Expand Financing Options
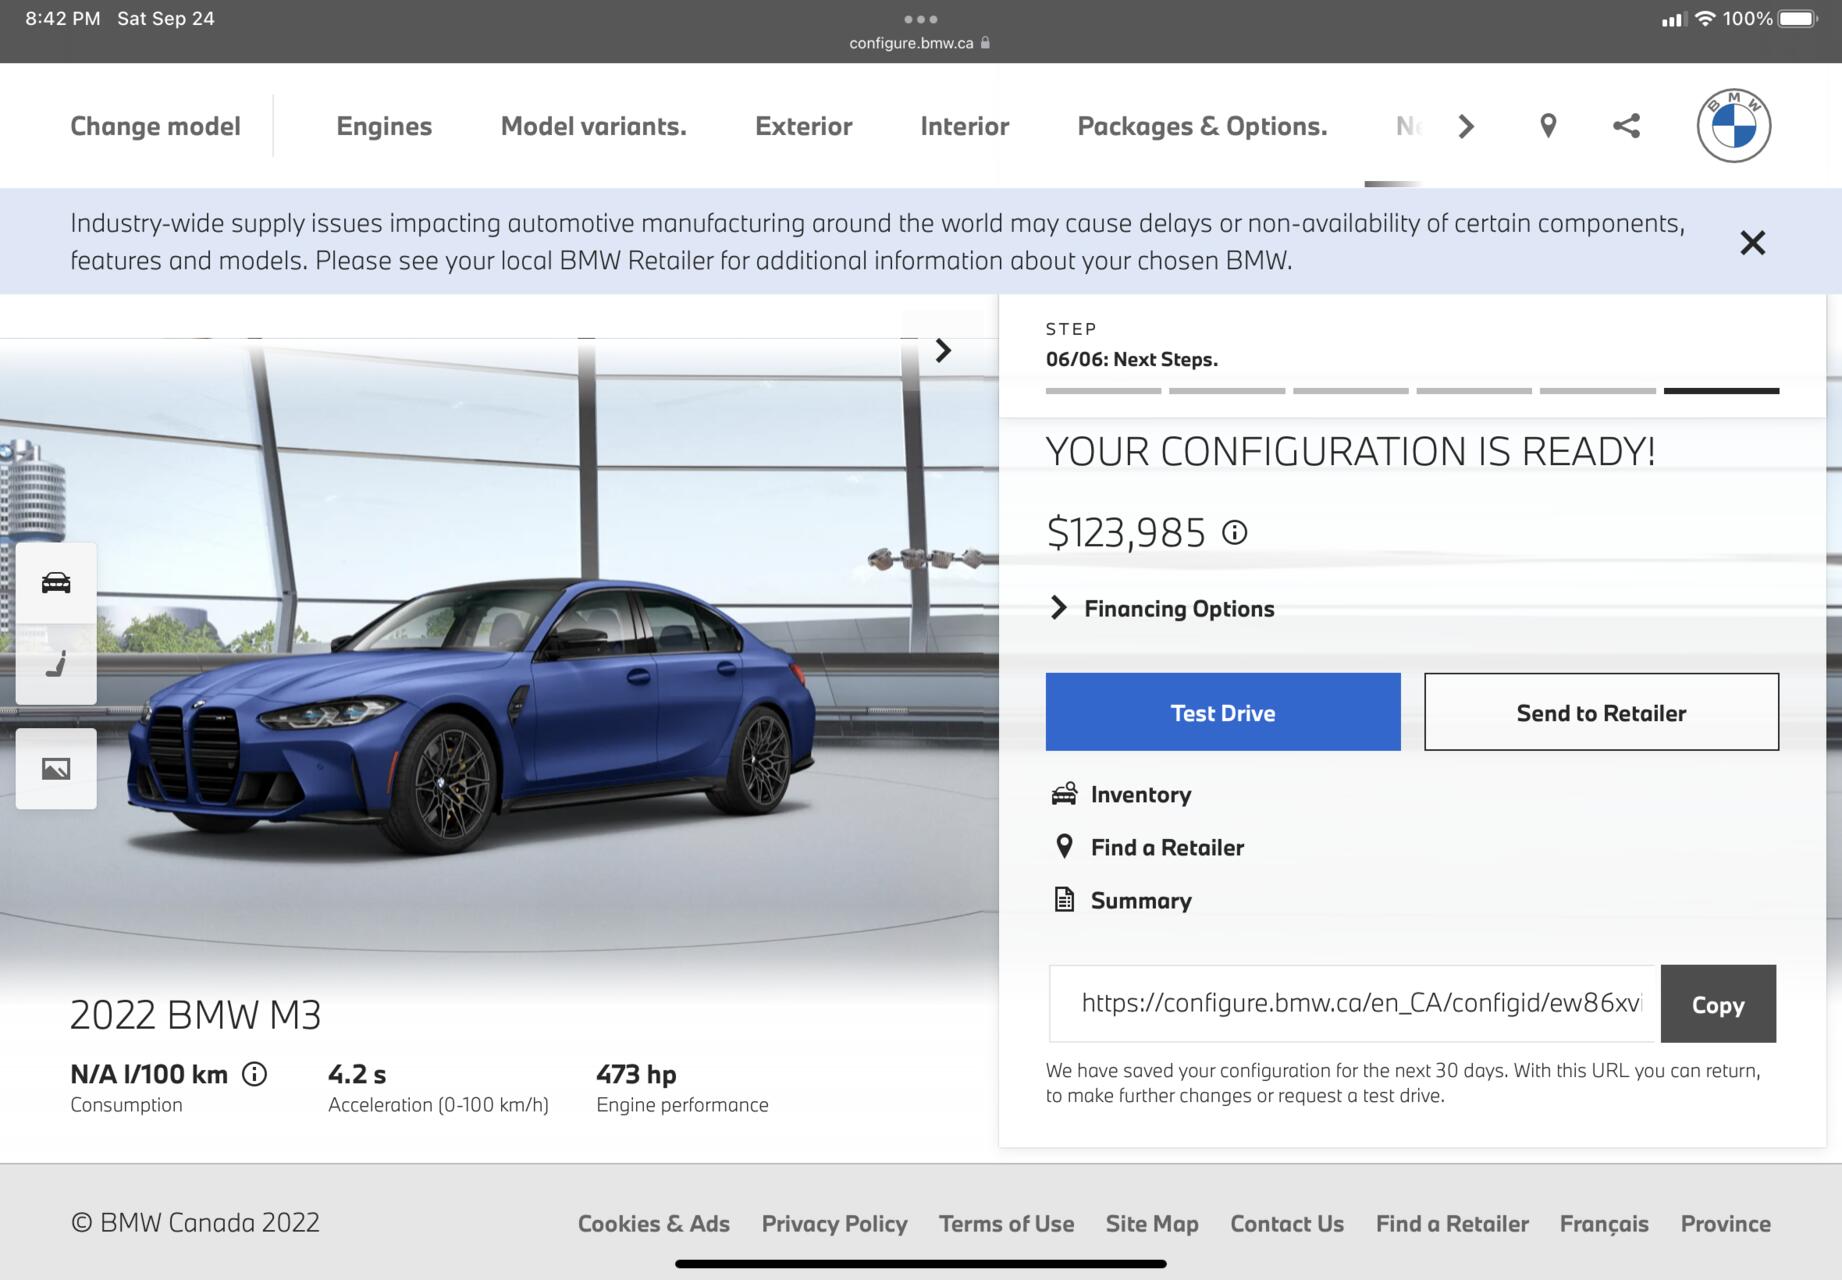The image size is (1842, 1280). 1161,608
